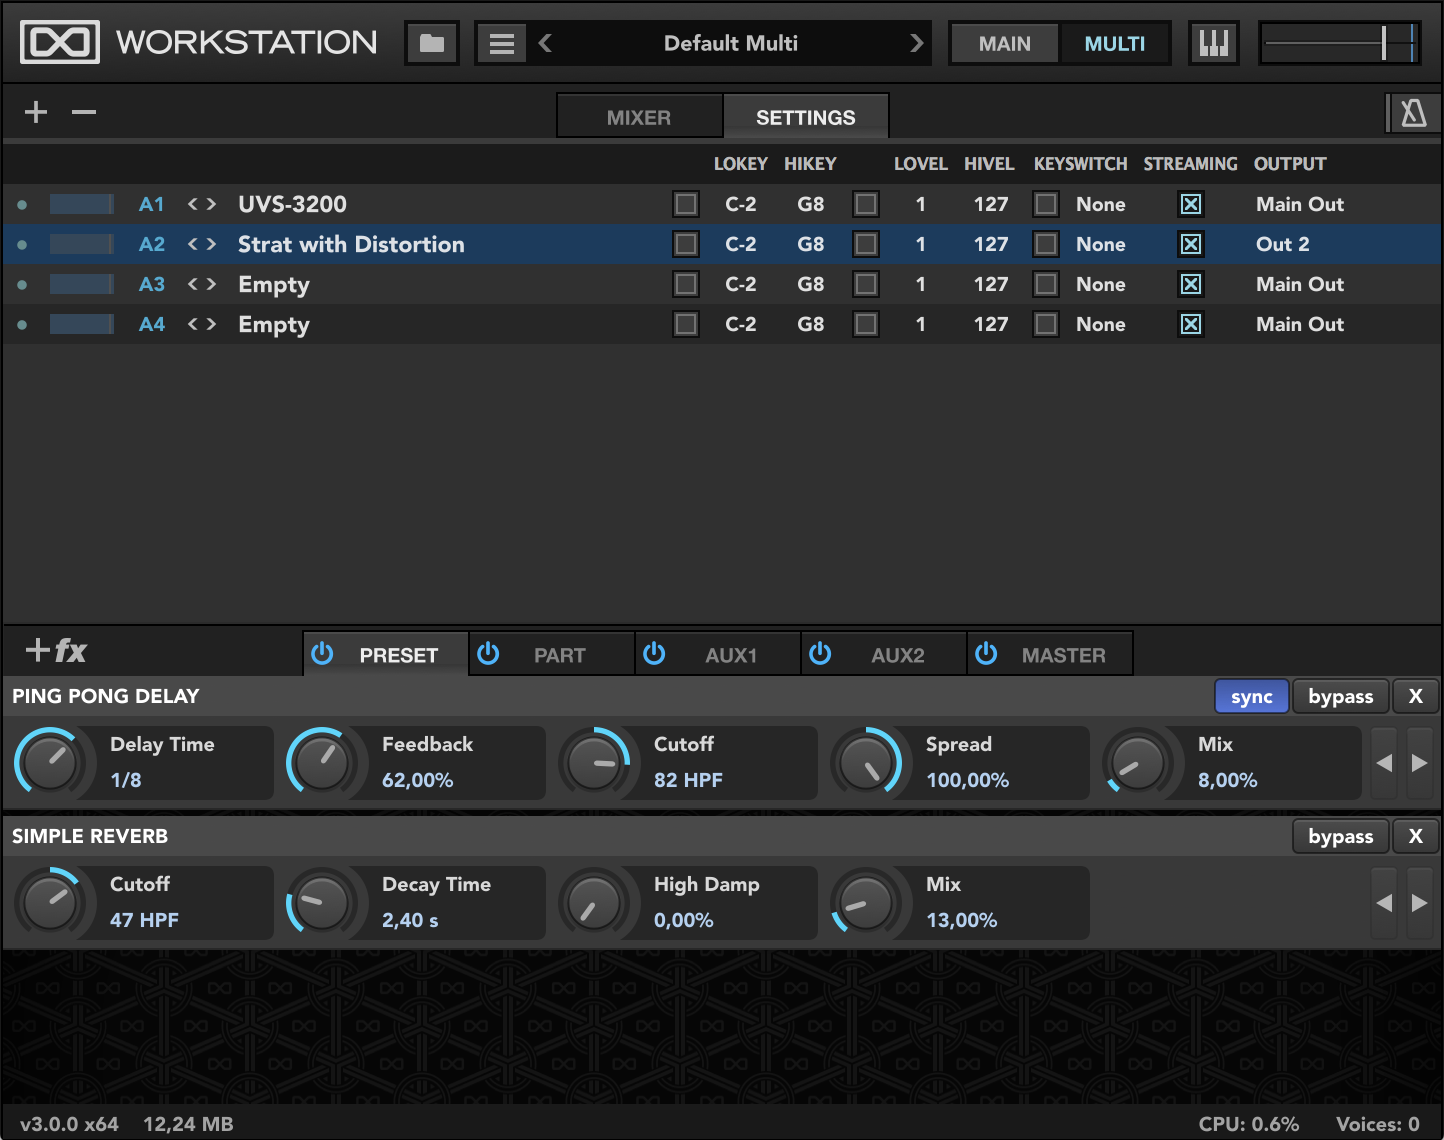The image size is (1444, 1140).
Task: Click A3 preset prev/next arrows
Action: click(202, 284)
